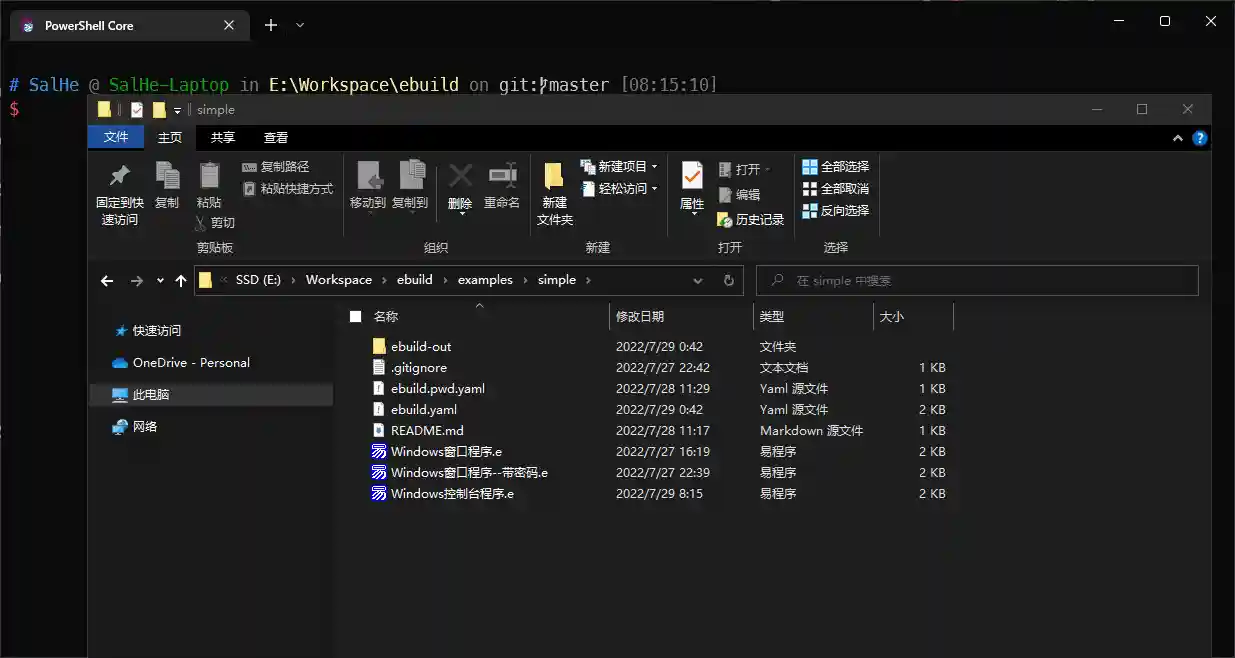Select OneDrive - Personal in navigation pane
Viewport: 1235px width, 658px height.
tap(190, 363)
